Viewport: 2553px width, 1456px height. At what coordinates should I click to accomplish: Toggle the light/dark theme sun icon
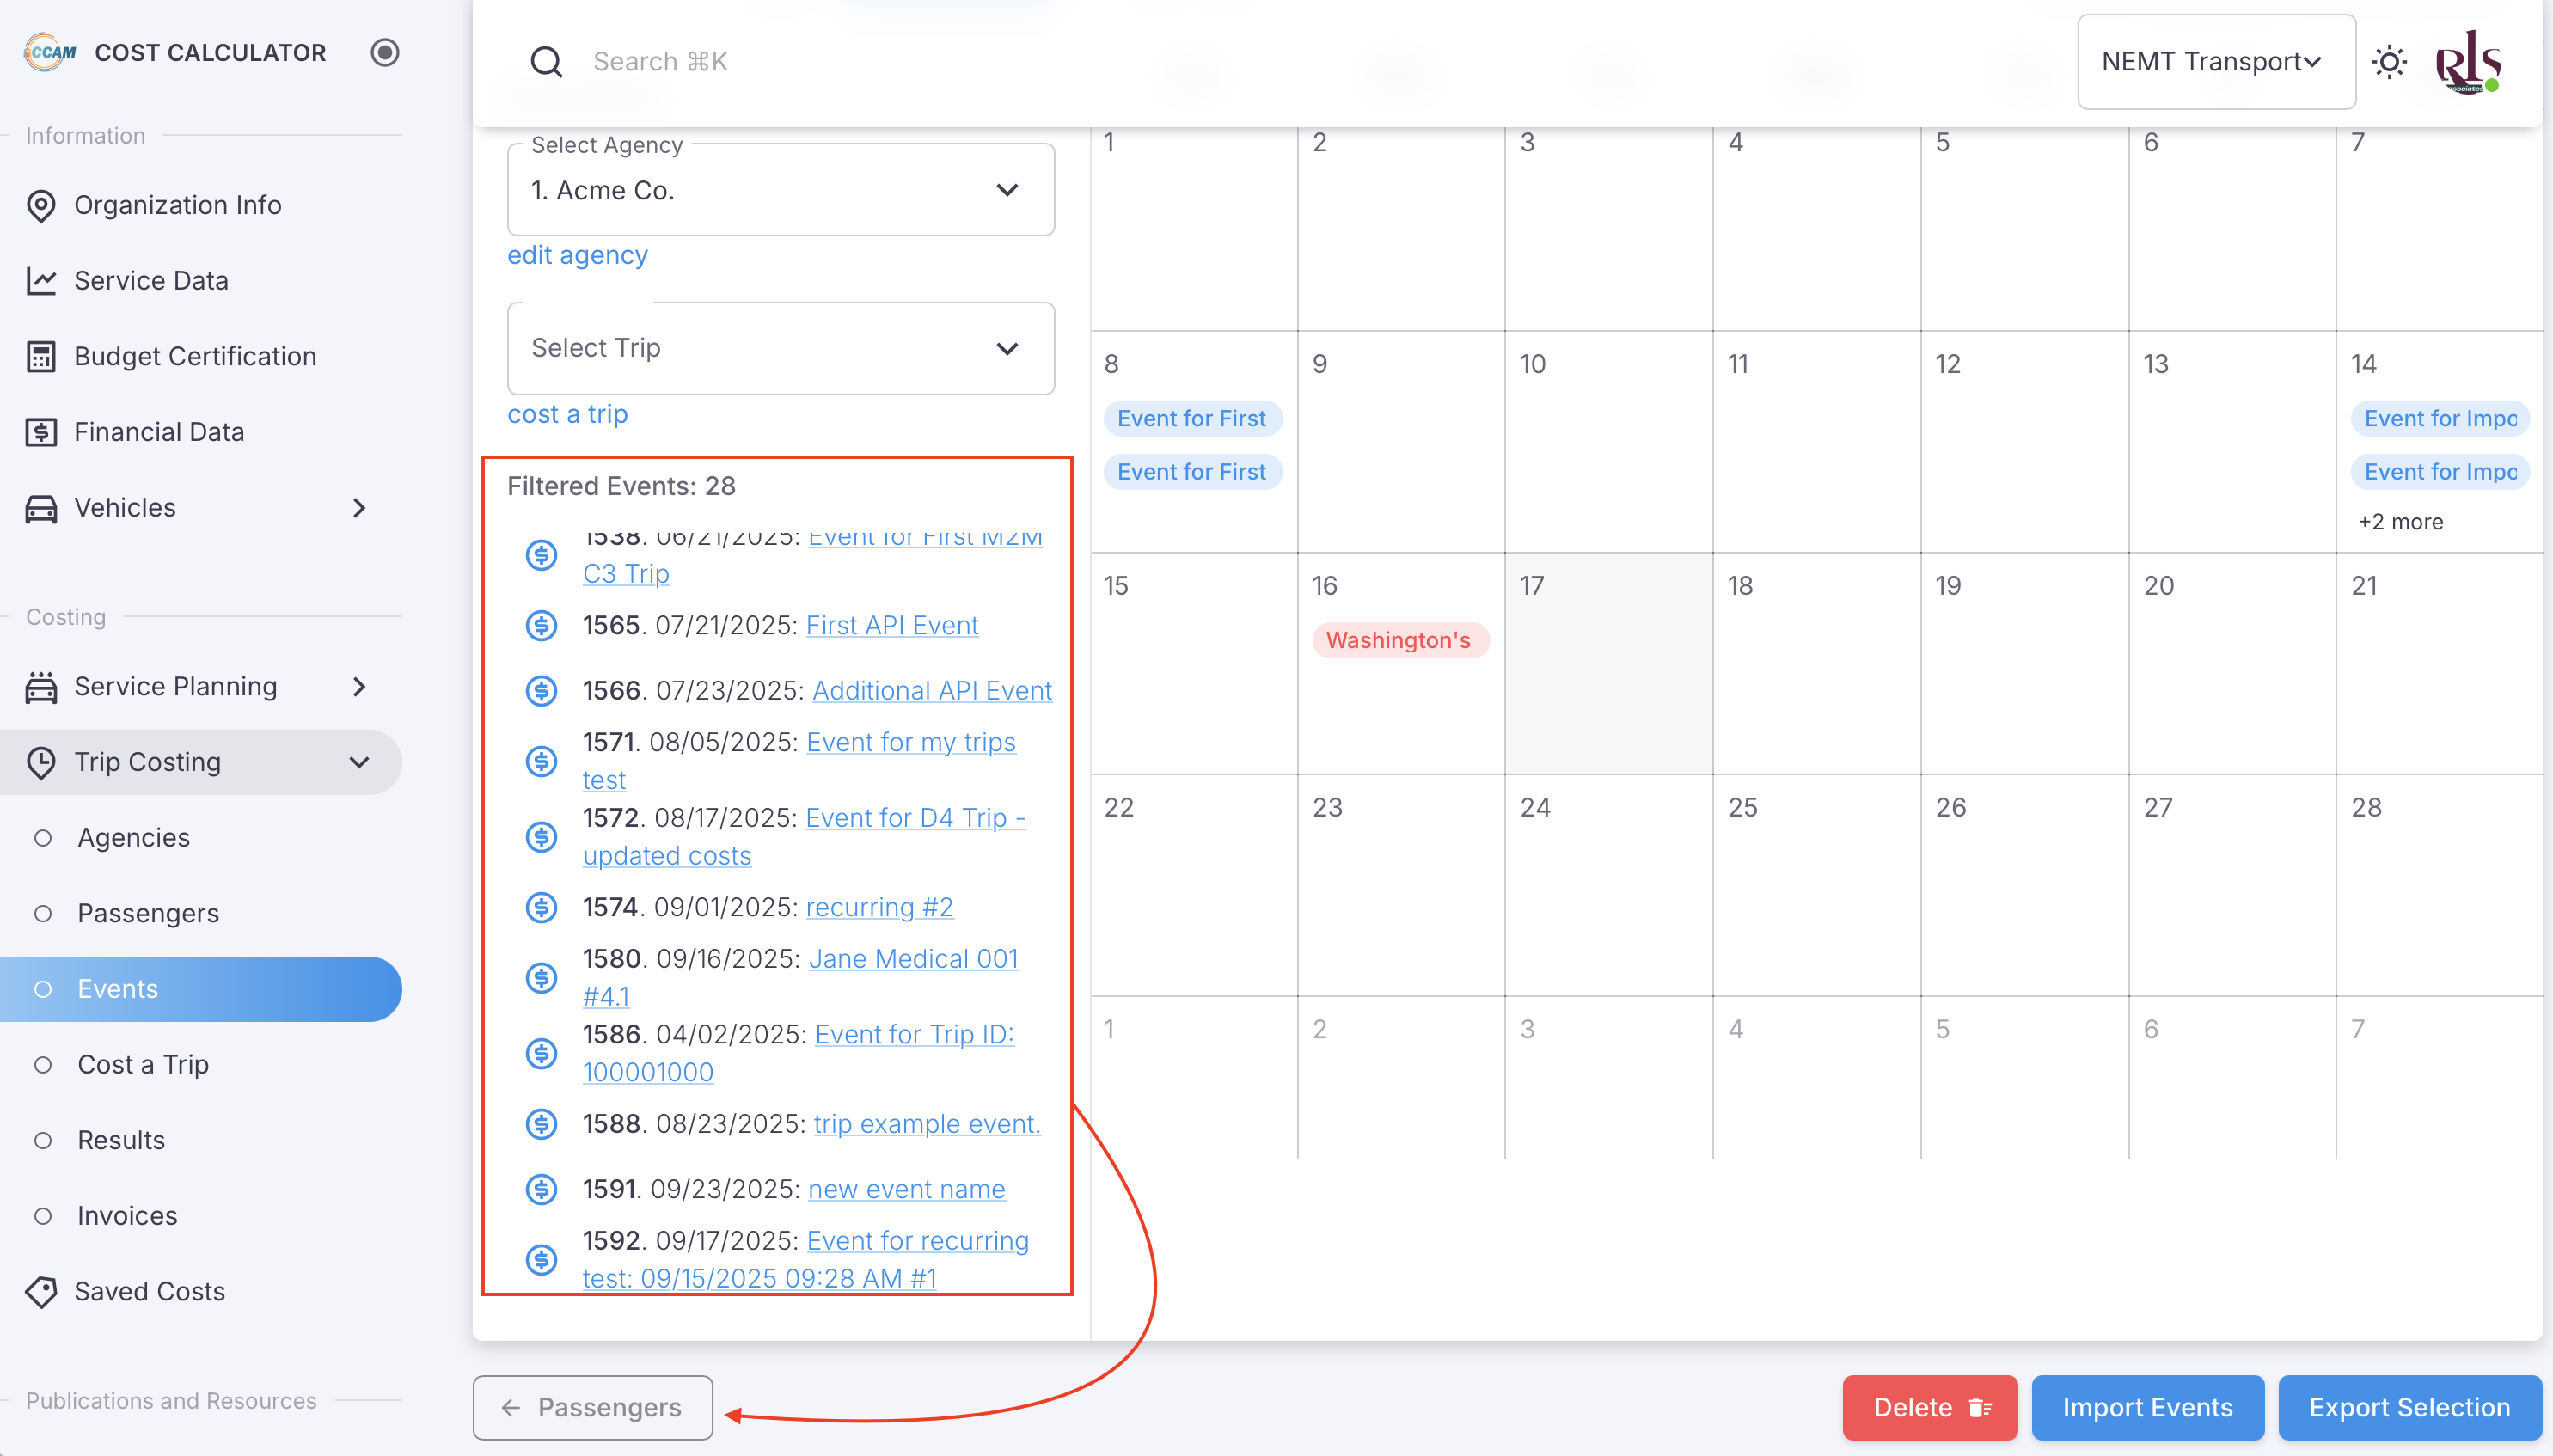(2389, 62)
